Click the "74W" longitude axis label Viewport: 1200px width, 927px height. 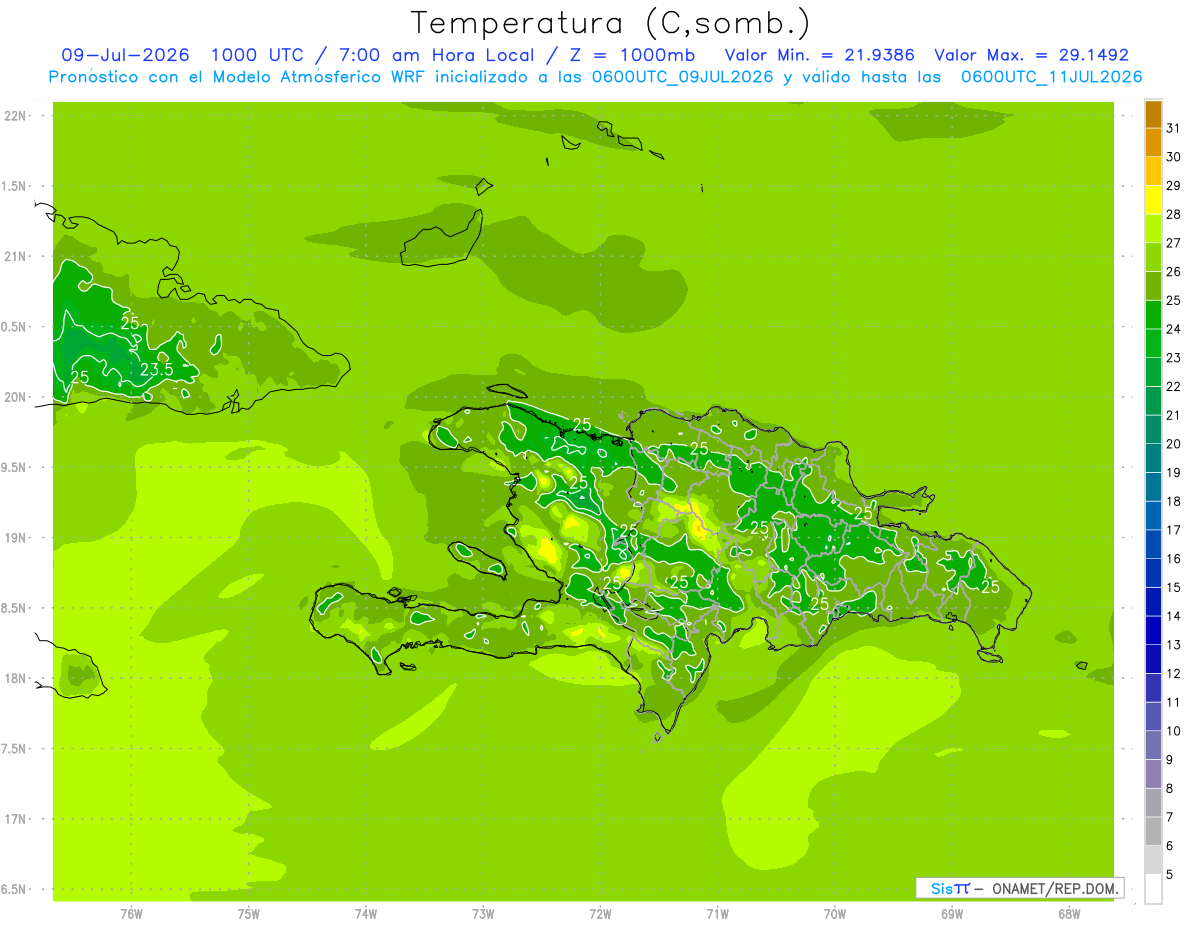[x=366, y=914]
